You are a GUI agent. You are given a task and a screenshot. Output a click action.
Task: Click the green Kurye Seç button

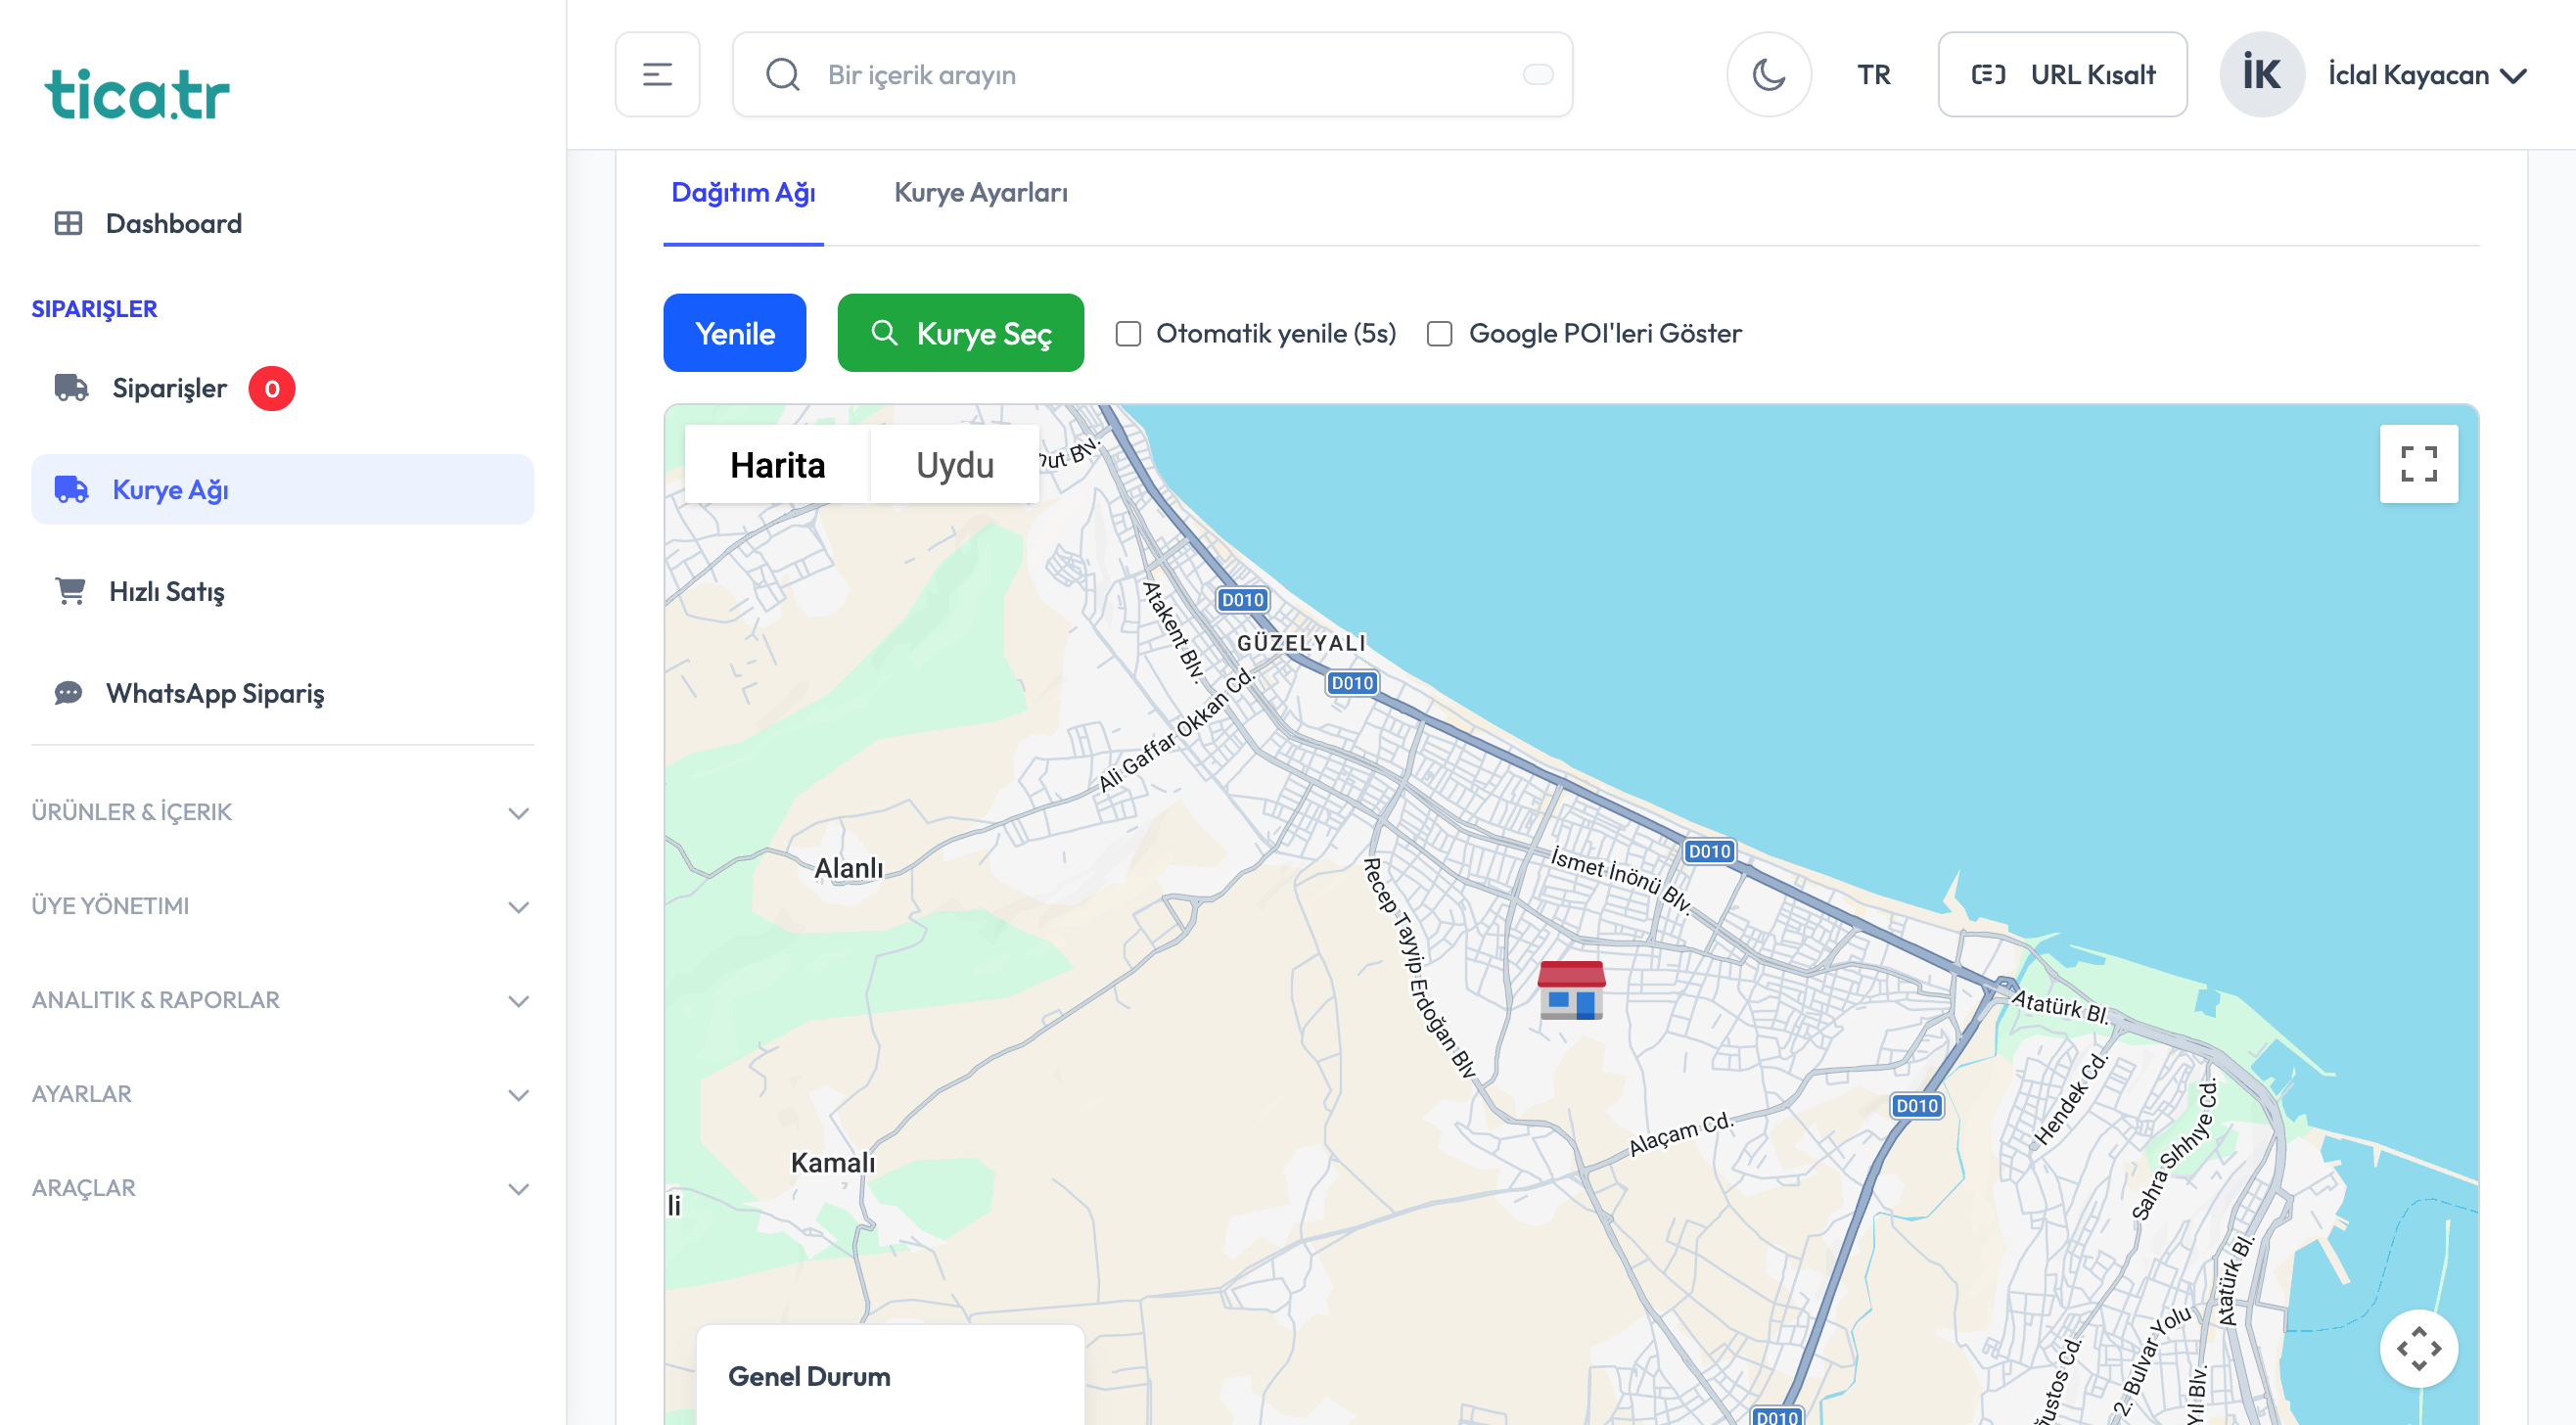[960, 333]
